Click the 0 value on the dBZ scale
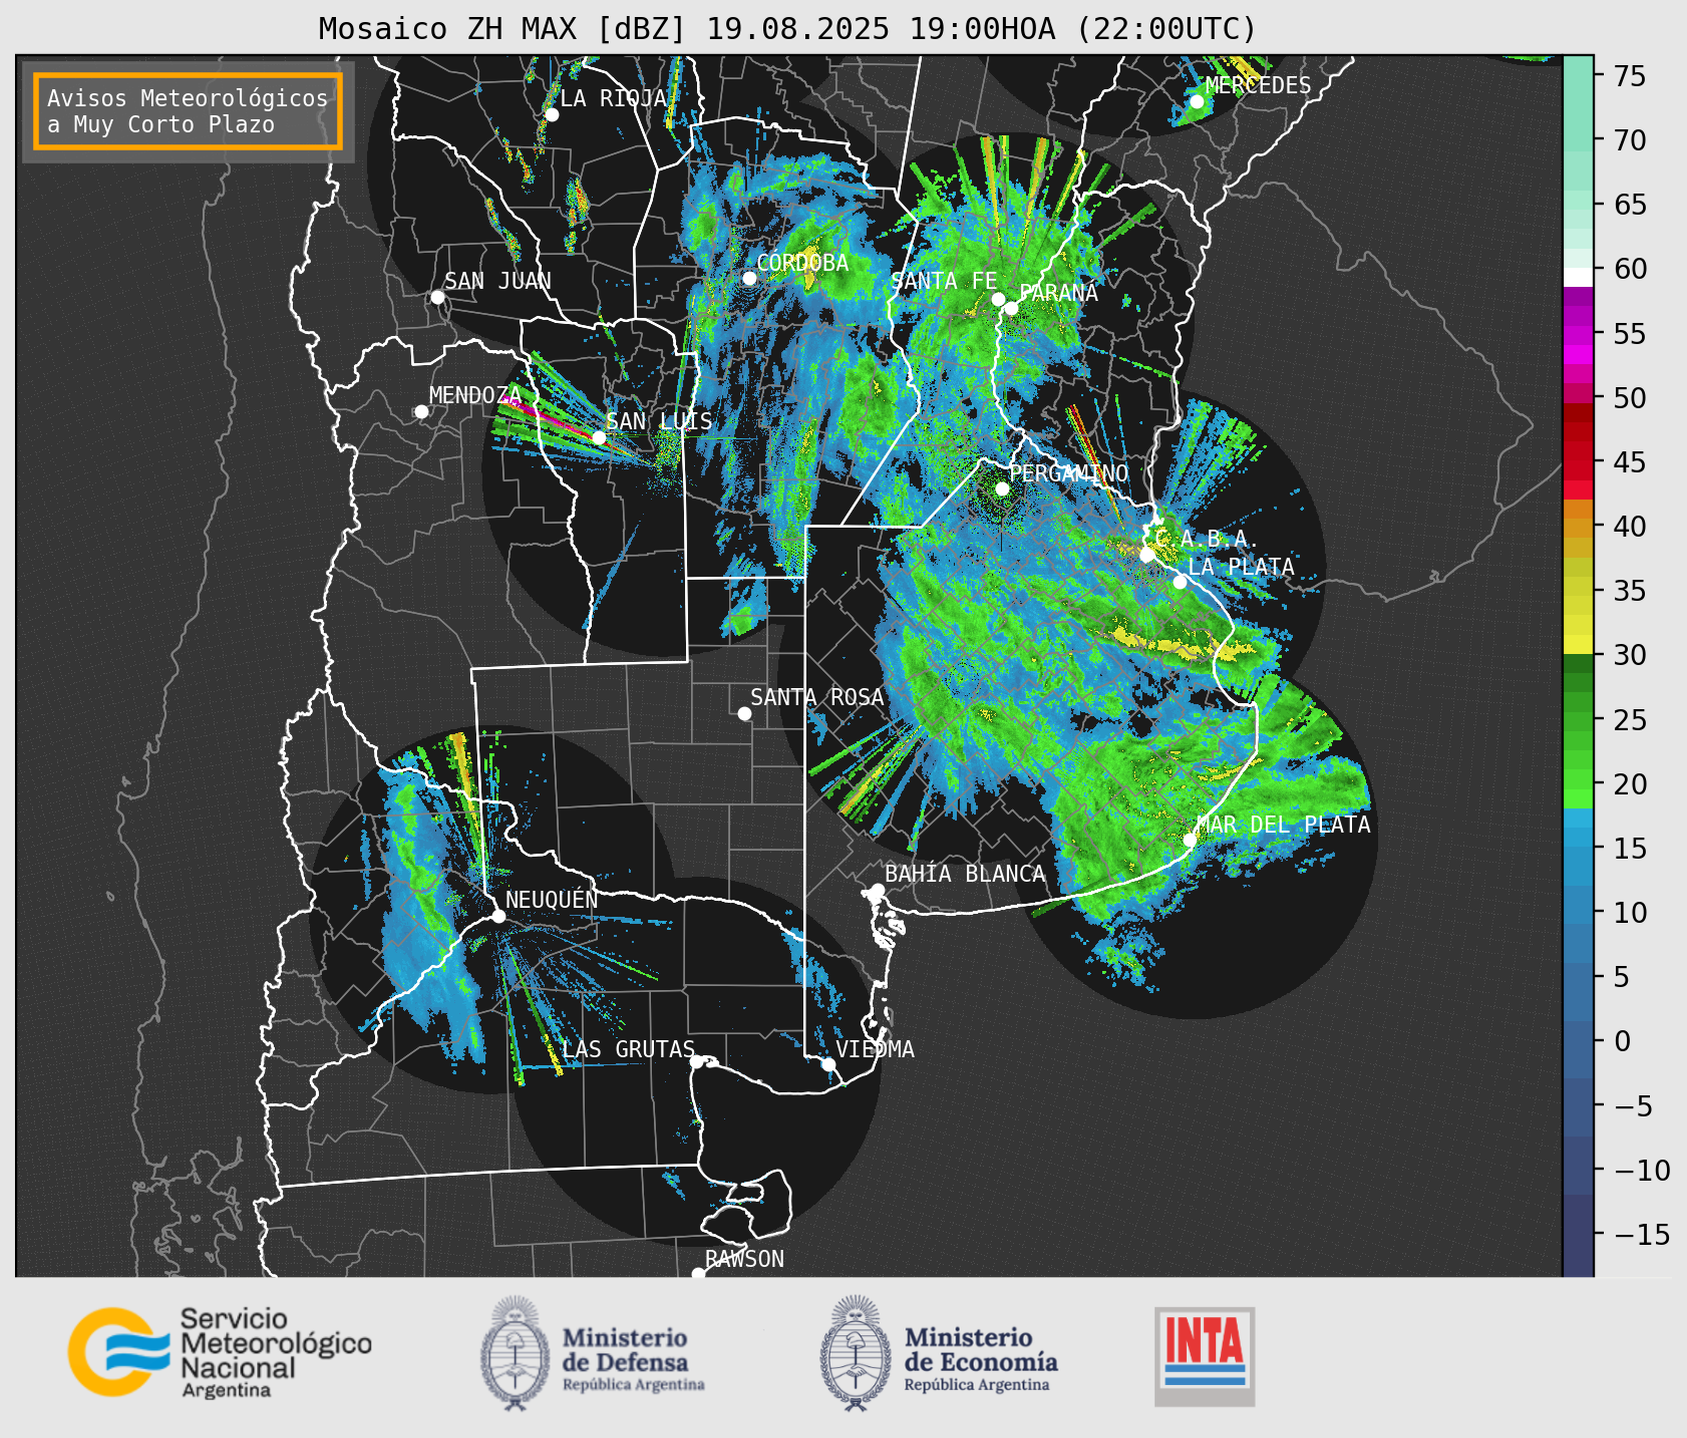This screenshot has height=1438, width=1687. coord(1621,1042)
